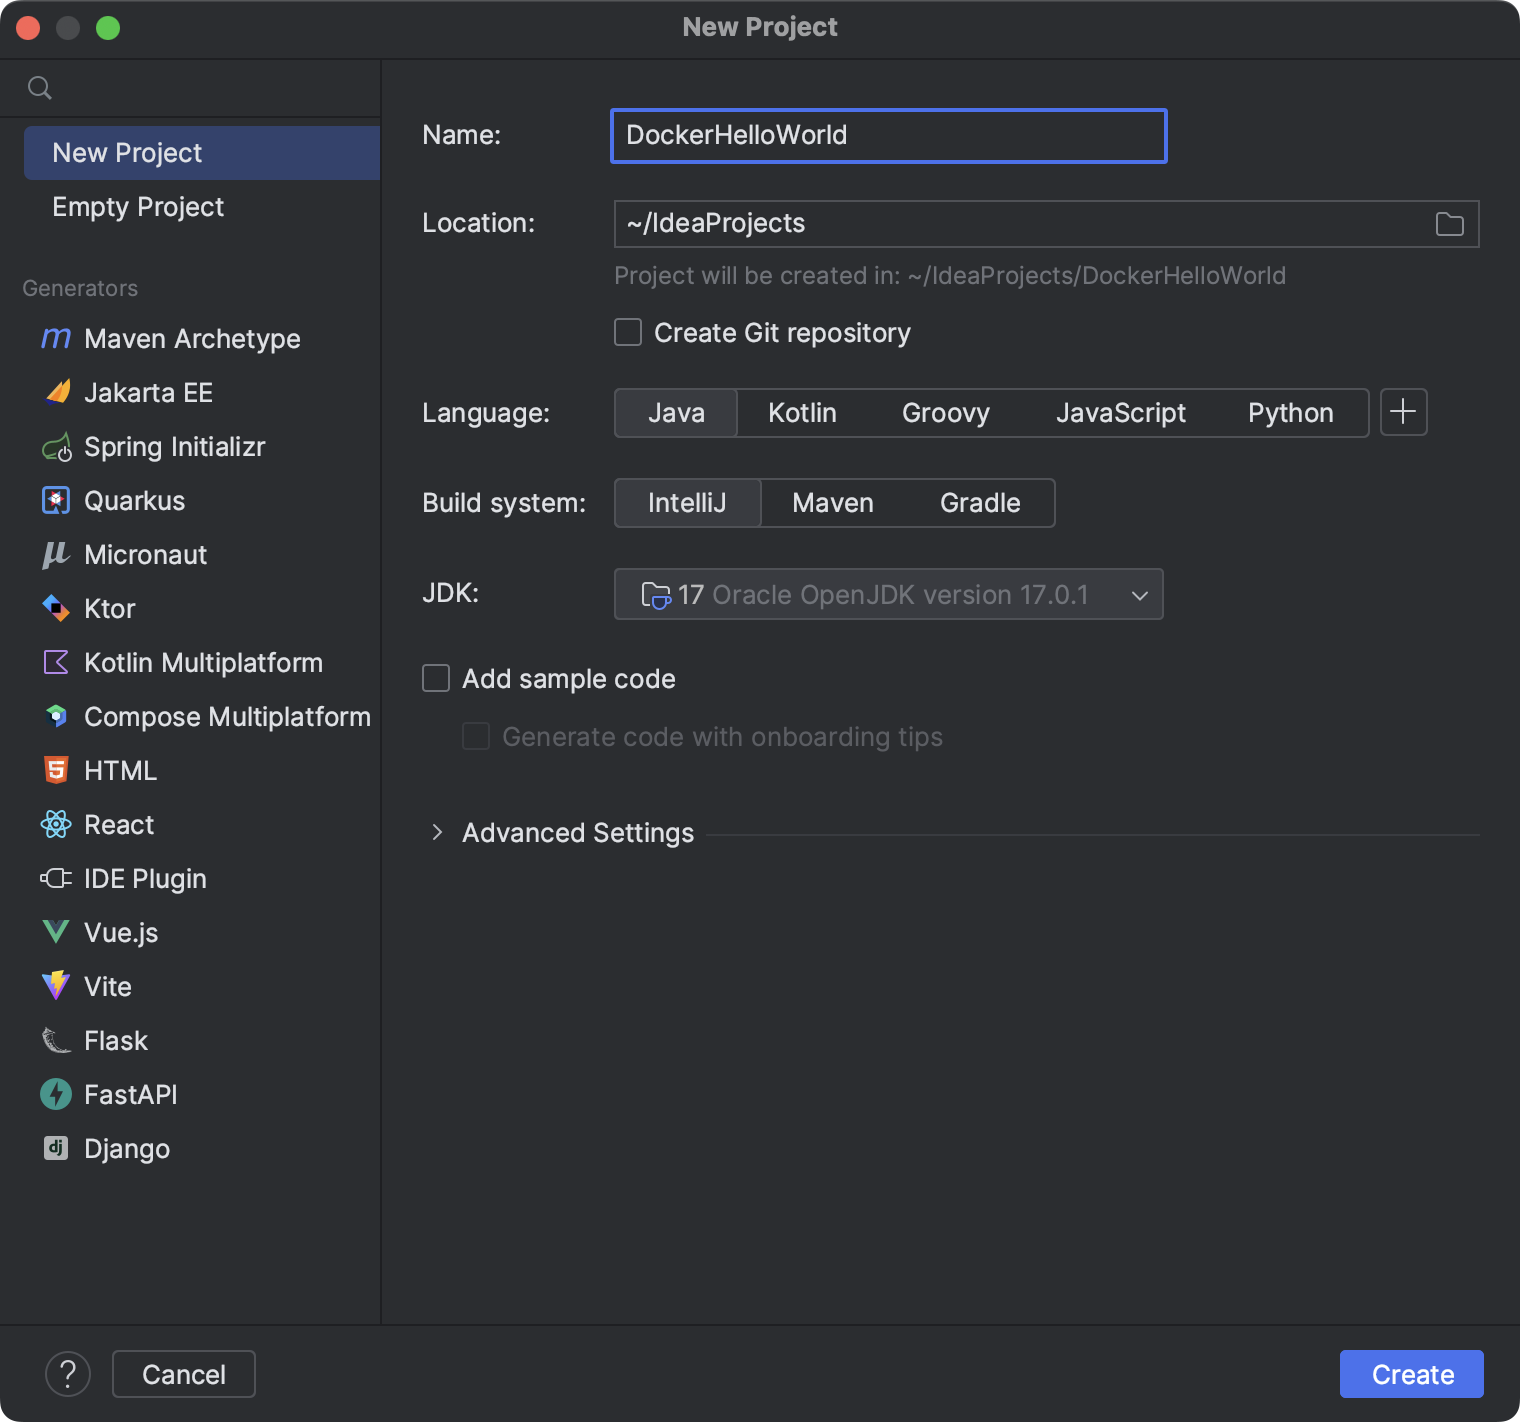Browse location with the folder icon
This screenshot has height=1422, width=1520.
point(1449,224)
